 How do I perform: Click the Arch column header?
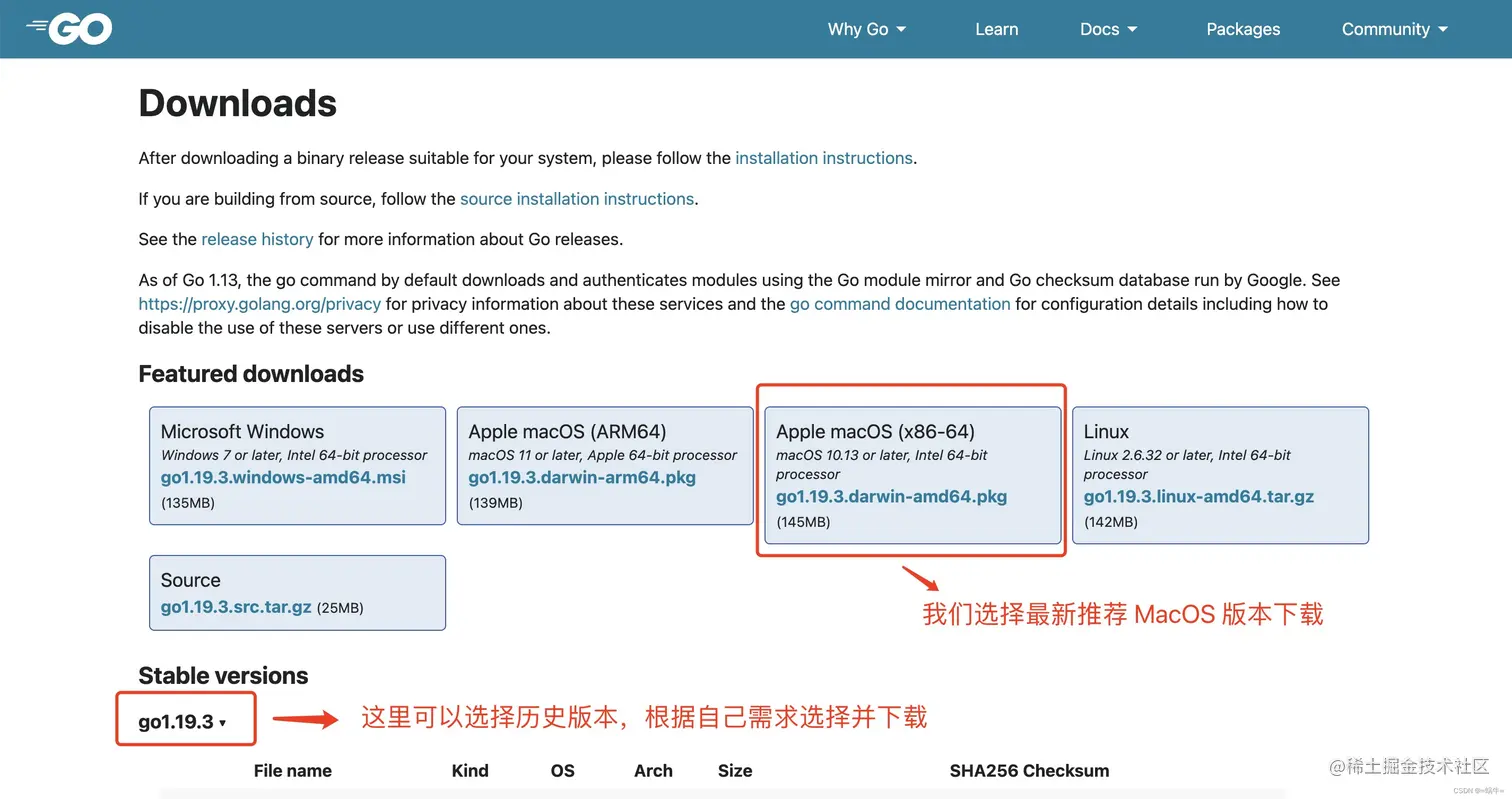[653, 771]
